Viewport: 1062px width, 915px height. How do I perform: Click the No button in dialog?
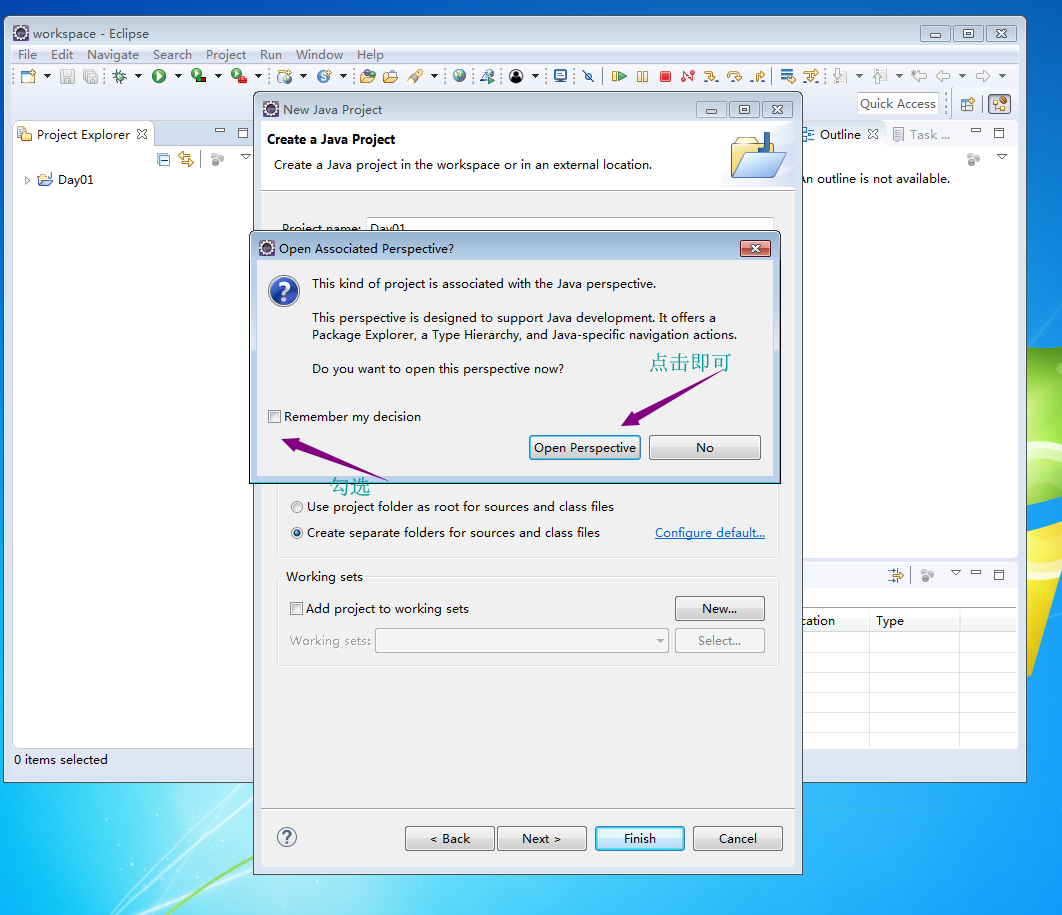pos(704,448)
